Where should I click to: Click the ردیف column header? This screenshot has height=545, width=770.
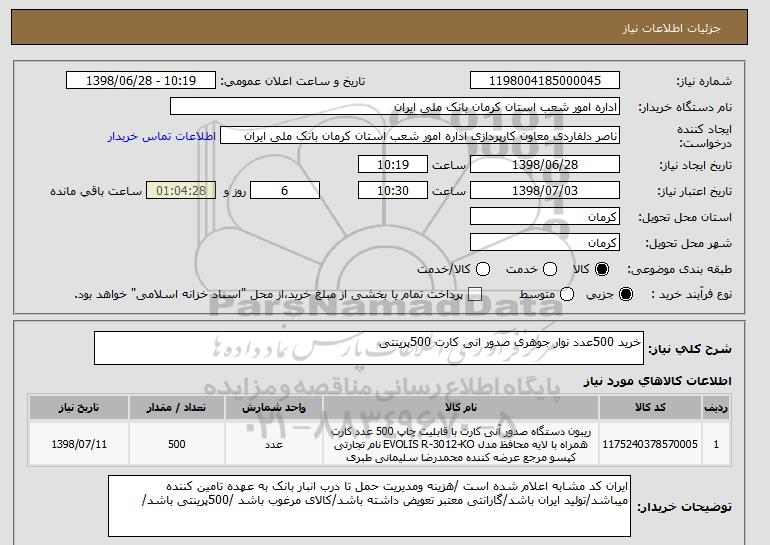[x=716, y=408]
